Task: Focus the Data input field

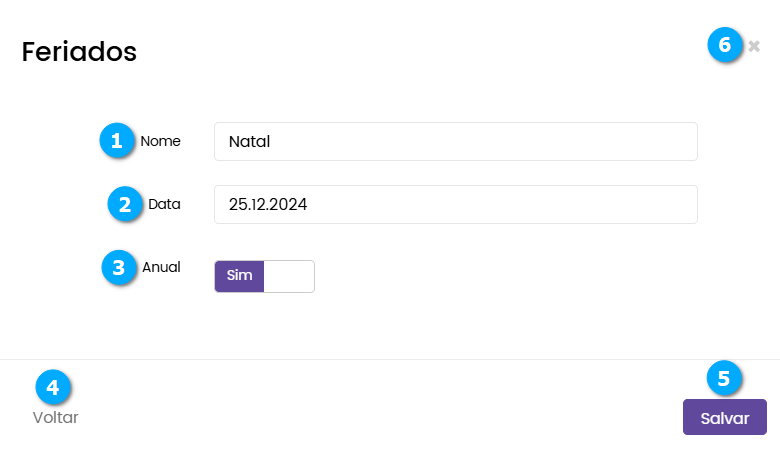Action: click(x=455, y=204)
